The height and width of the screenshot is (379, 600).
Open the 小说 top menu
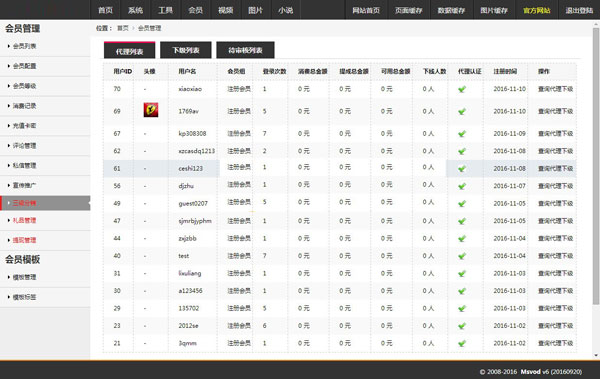pyautogui.click(x=285, y=10)
